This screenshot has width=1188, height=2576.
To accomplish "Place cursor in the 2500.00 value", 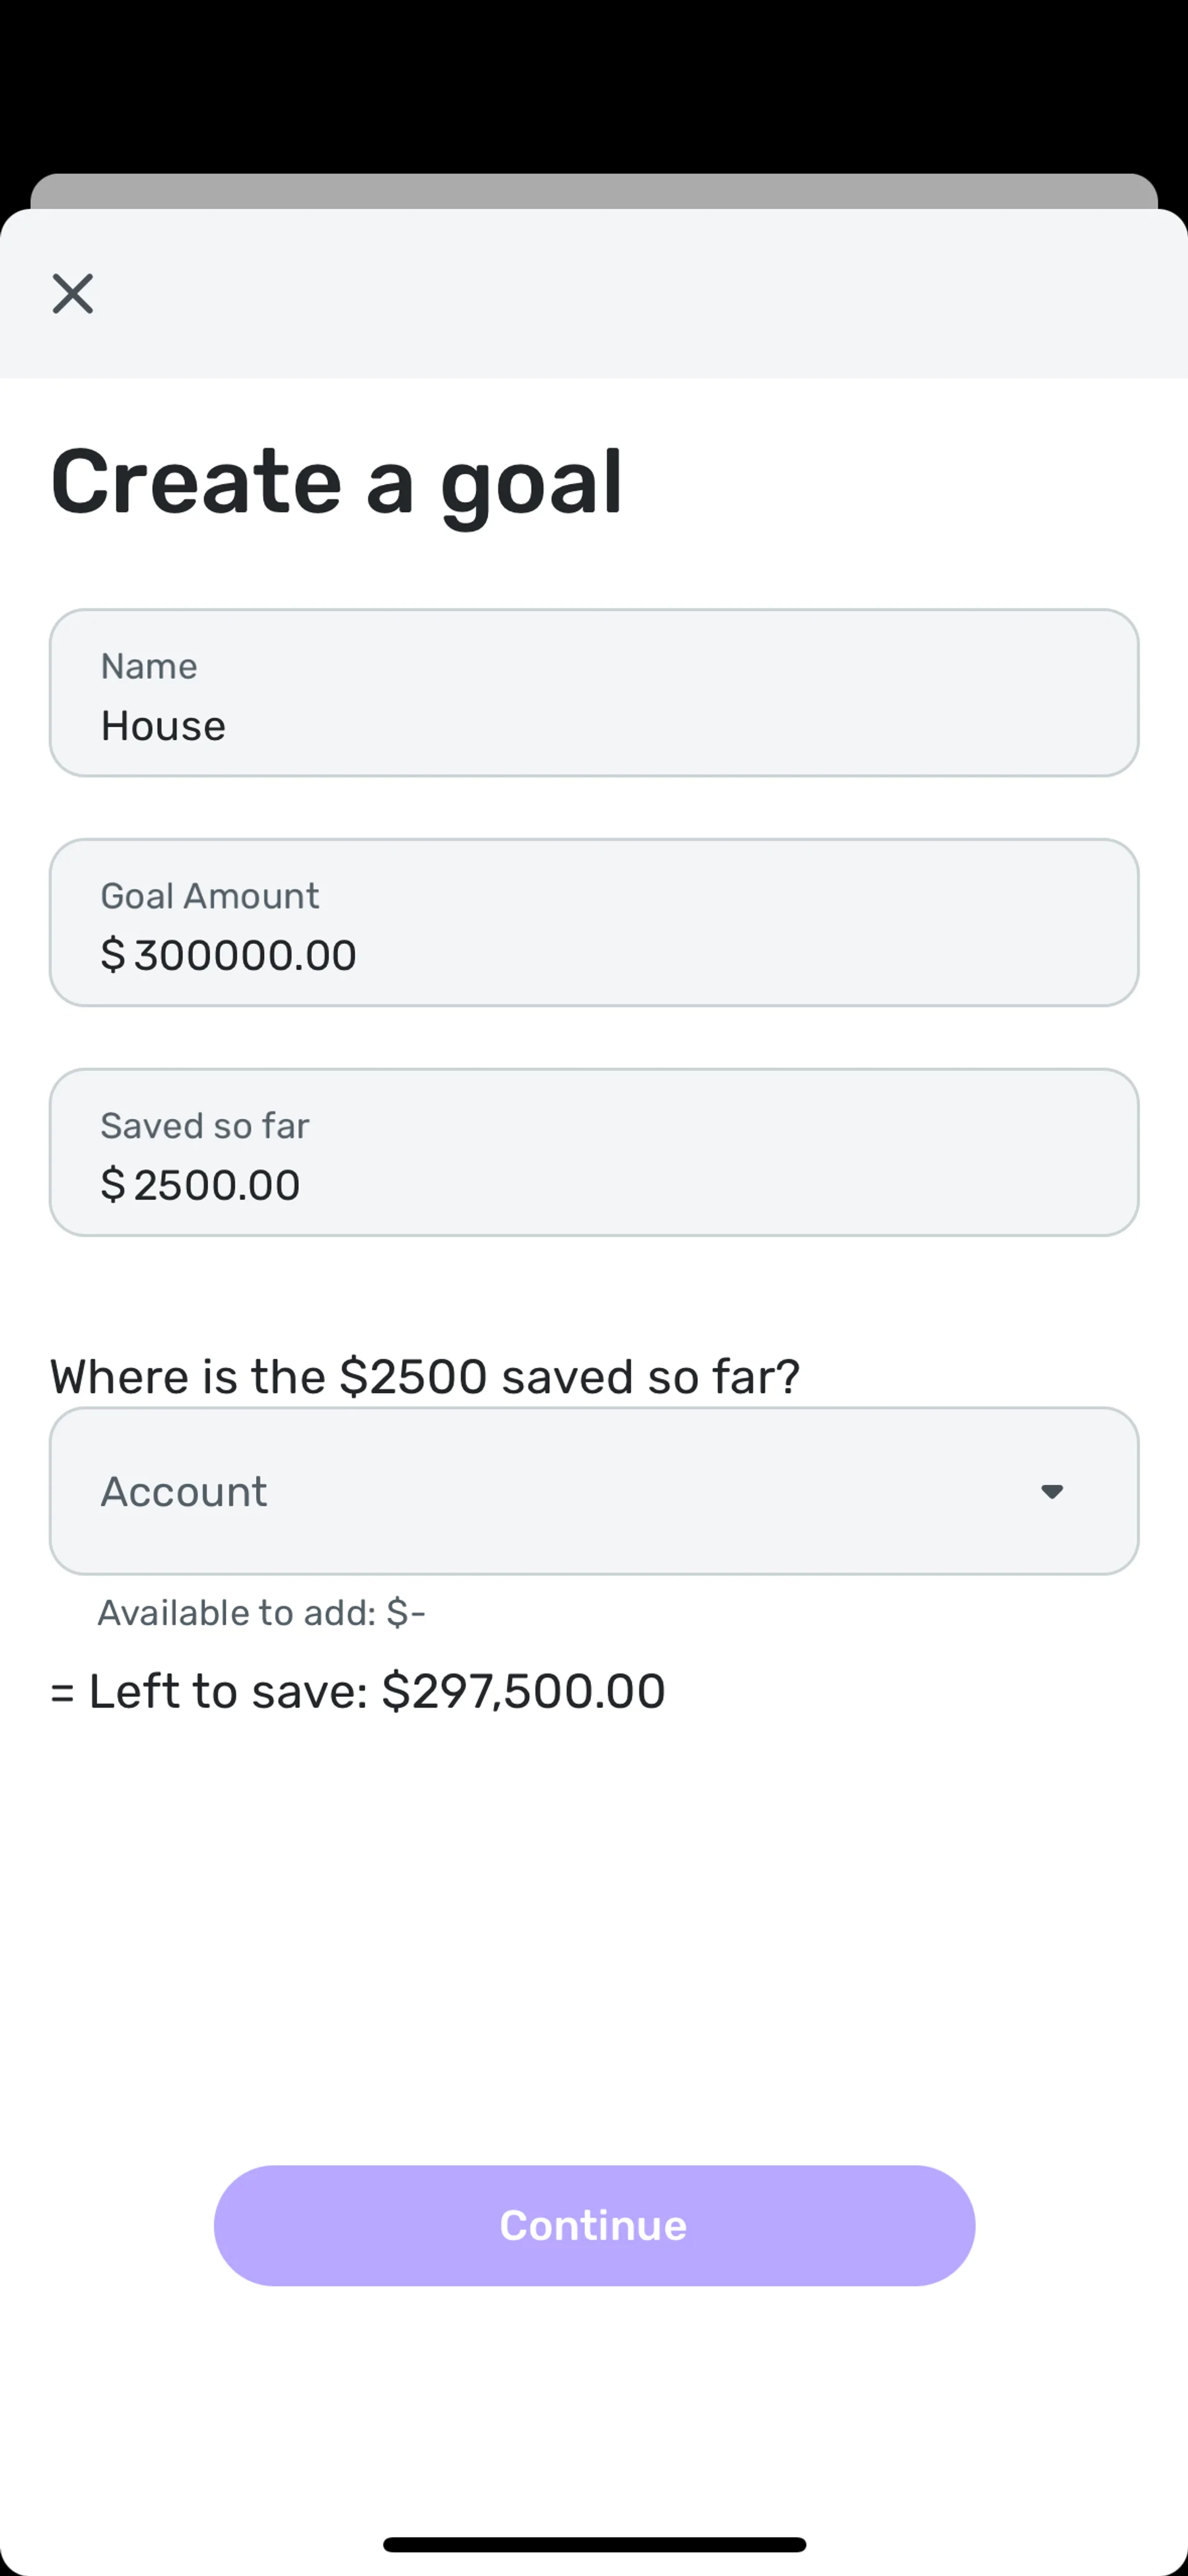I will [217, 1186].
